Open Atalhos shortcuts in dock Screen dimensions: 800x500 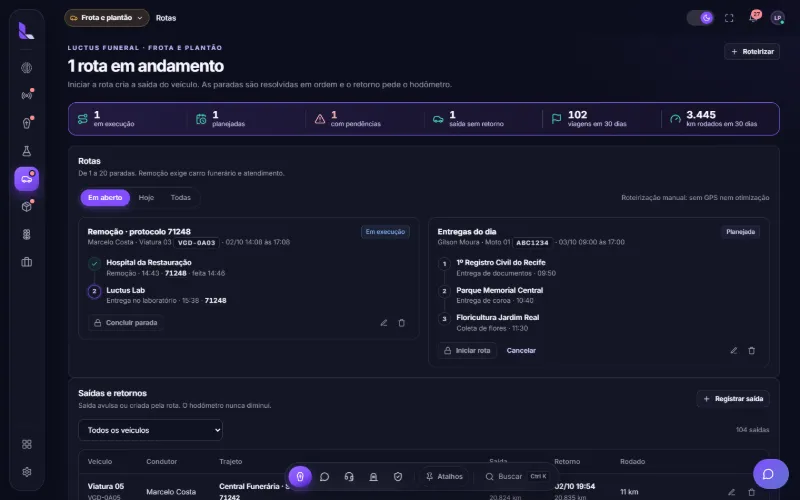click(x=444, y=477)
